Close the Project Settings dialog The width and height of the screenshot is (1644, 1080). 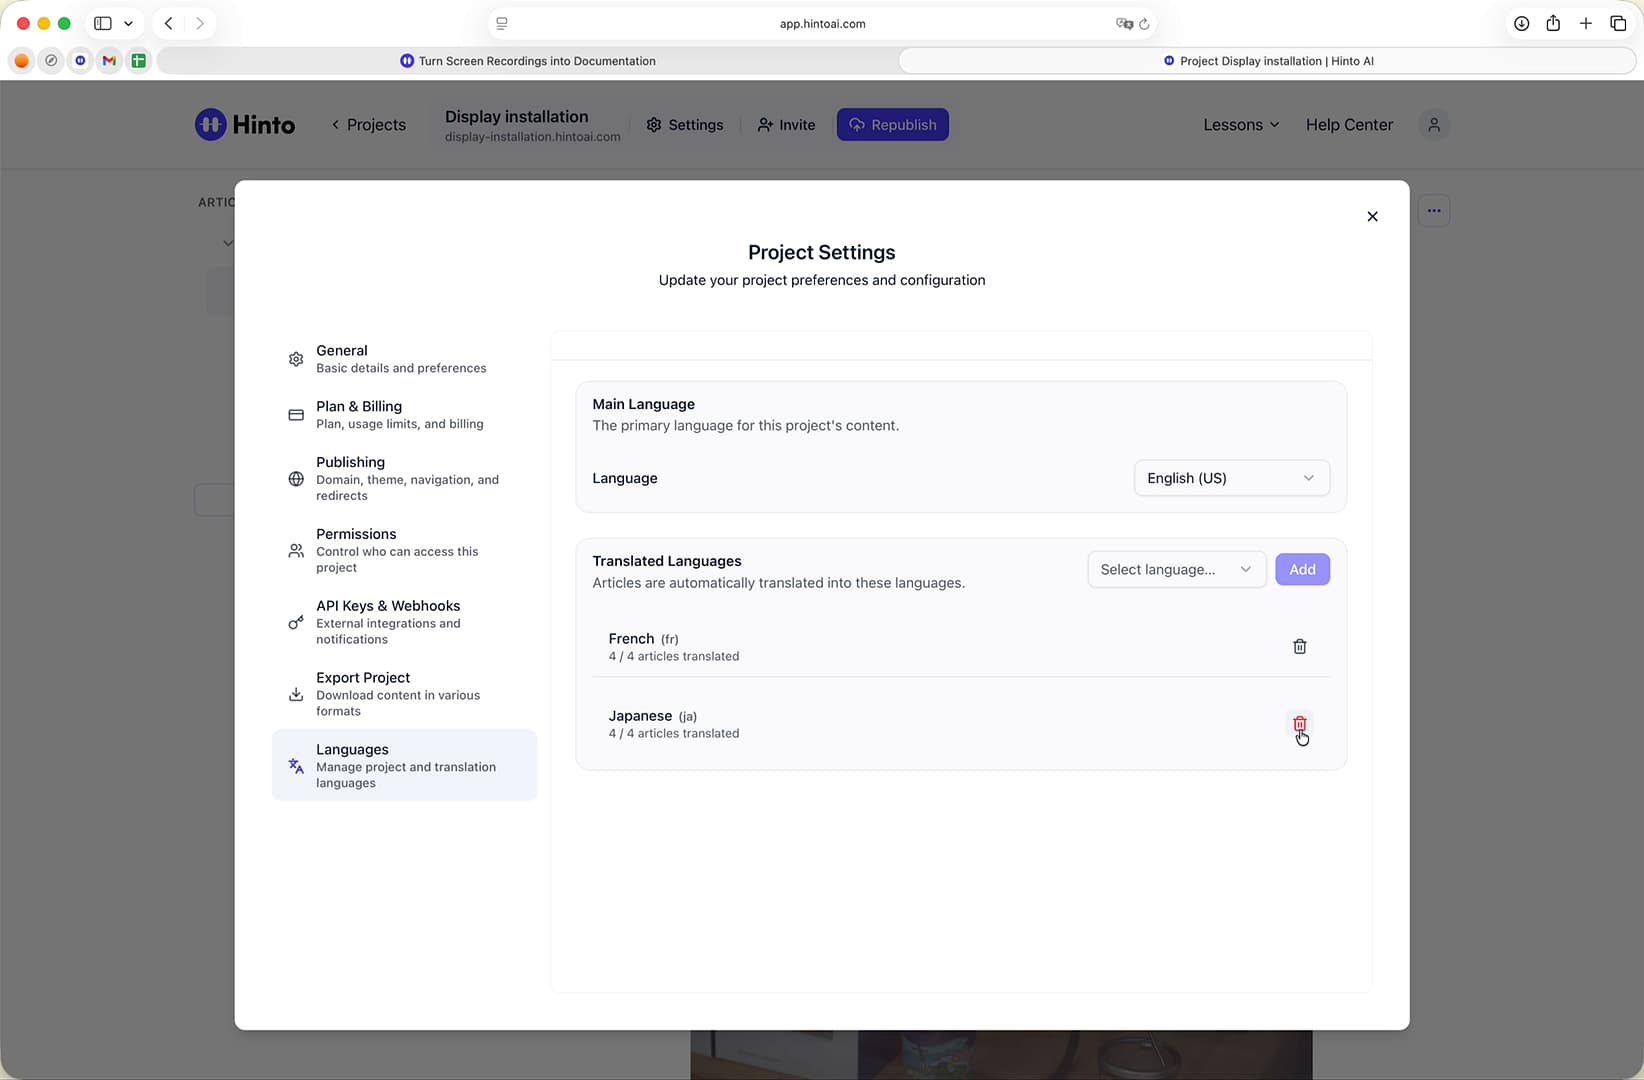1372,216
